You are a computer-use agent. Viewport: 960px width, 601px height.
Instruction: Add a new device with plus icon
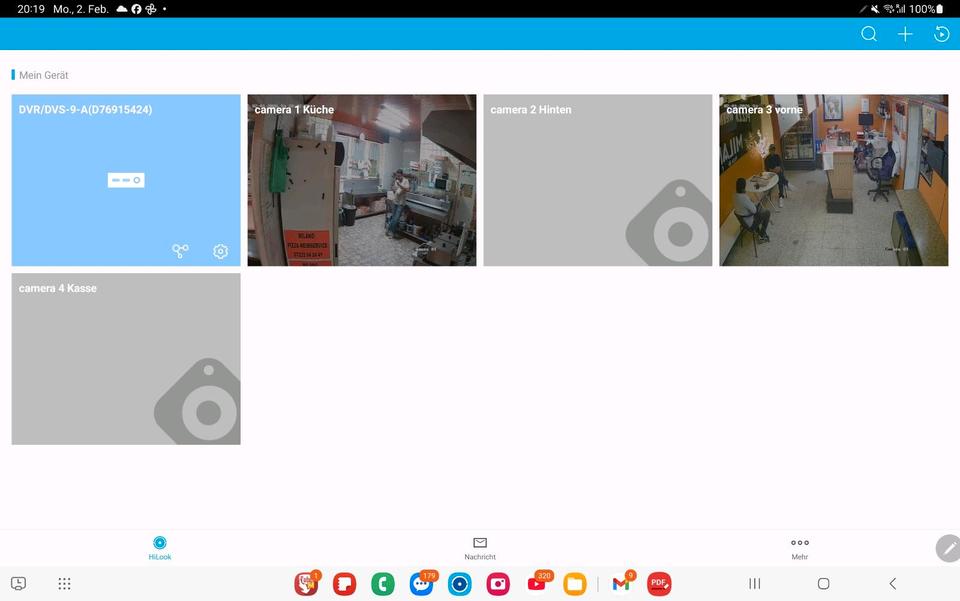pos(905,34)
